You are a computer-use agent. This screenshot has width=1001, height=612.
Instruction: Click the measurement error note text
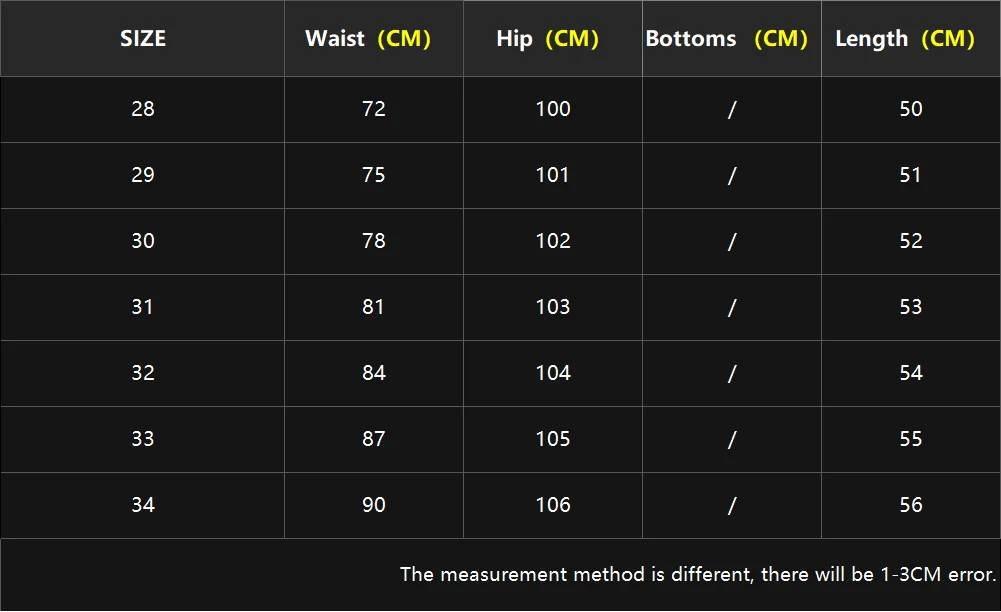698,574
